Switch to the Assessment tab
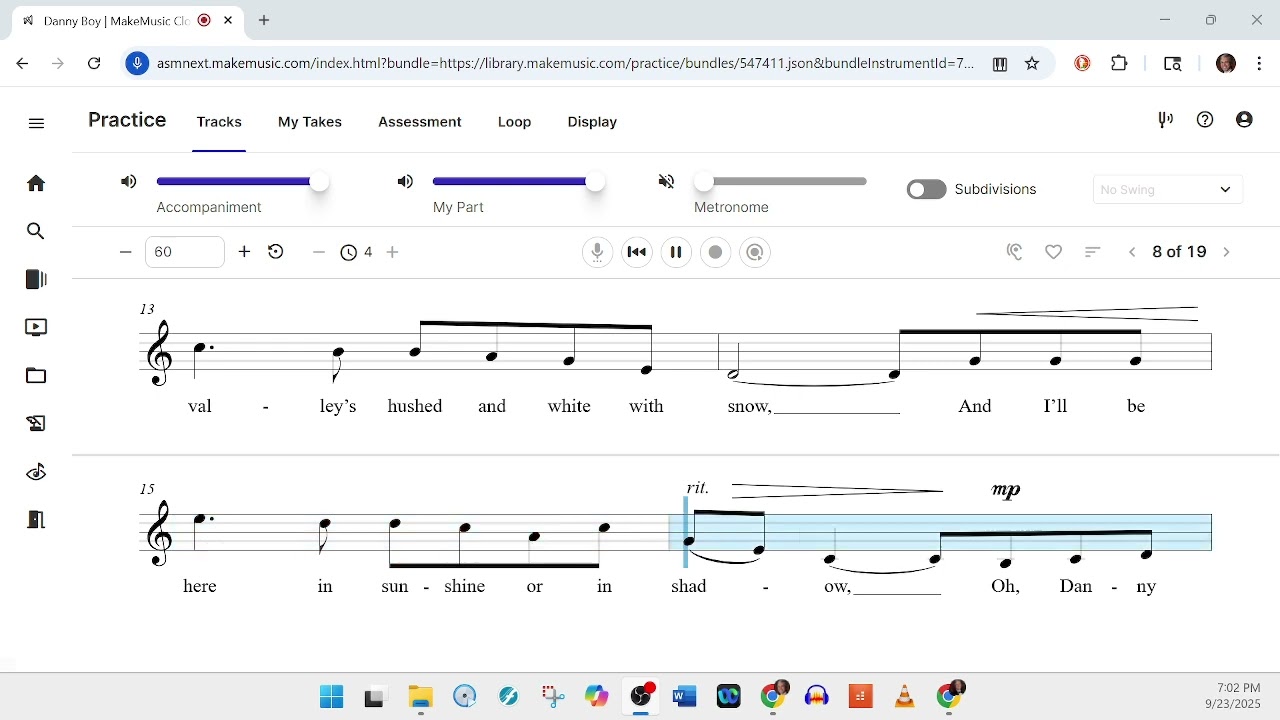Screen dimensions: 1280x720 420,121
